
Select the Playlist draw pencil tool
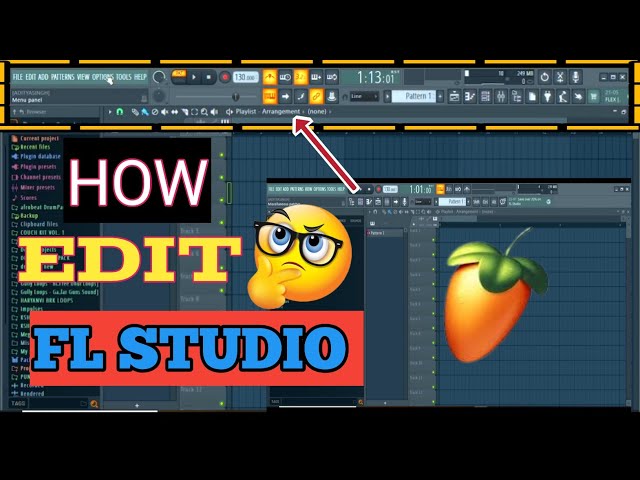135,111
